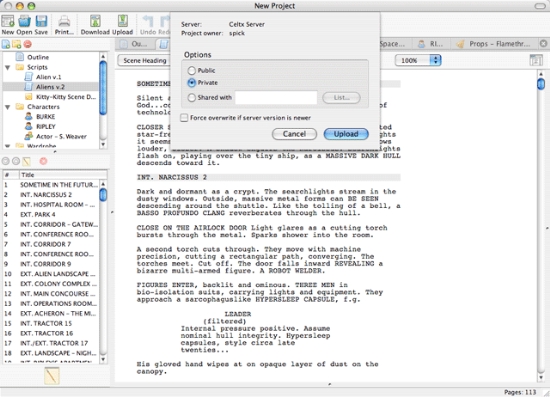This screenshot has width=550, height=397.
Task: Click the add folder icon above project tree
Action: point(16,44)
